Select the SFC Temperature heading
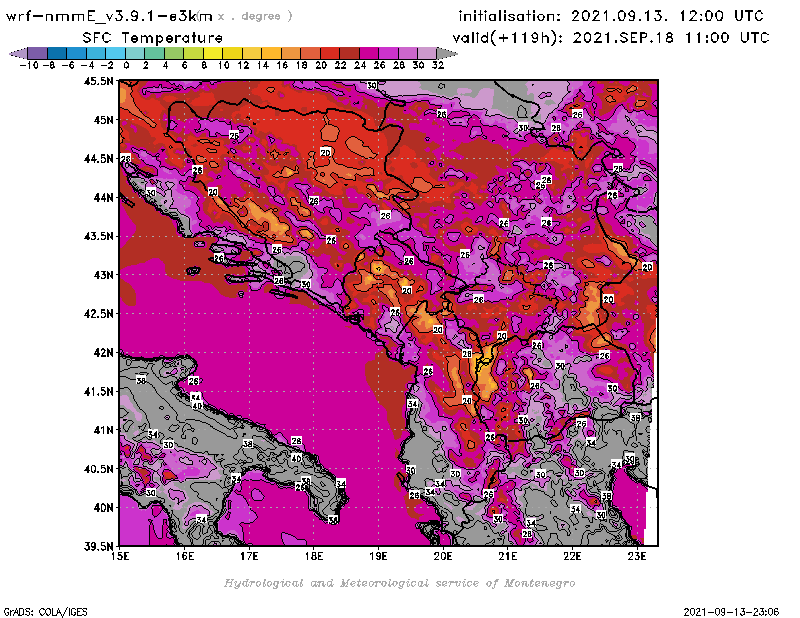The height and width of the screenshot is (618, 800). (153, 38)
